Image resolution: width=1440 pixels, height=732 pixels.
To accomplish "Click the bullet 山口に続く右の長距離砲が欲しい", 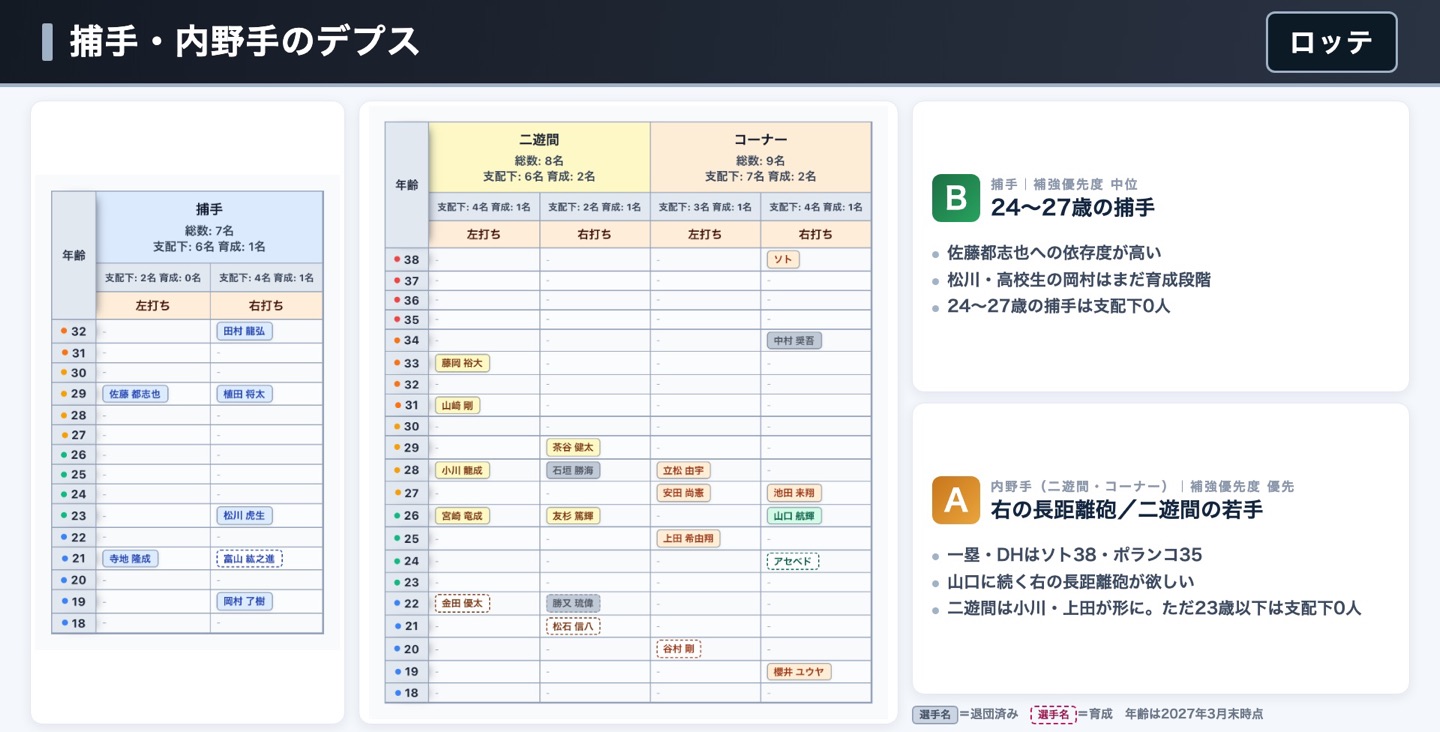I will pos(1070,581).
